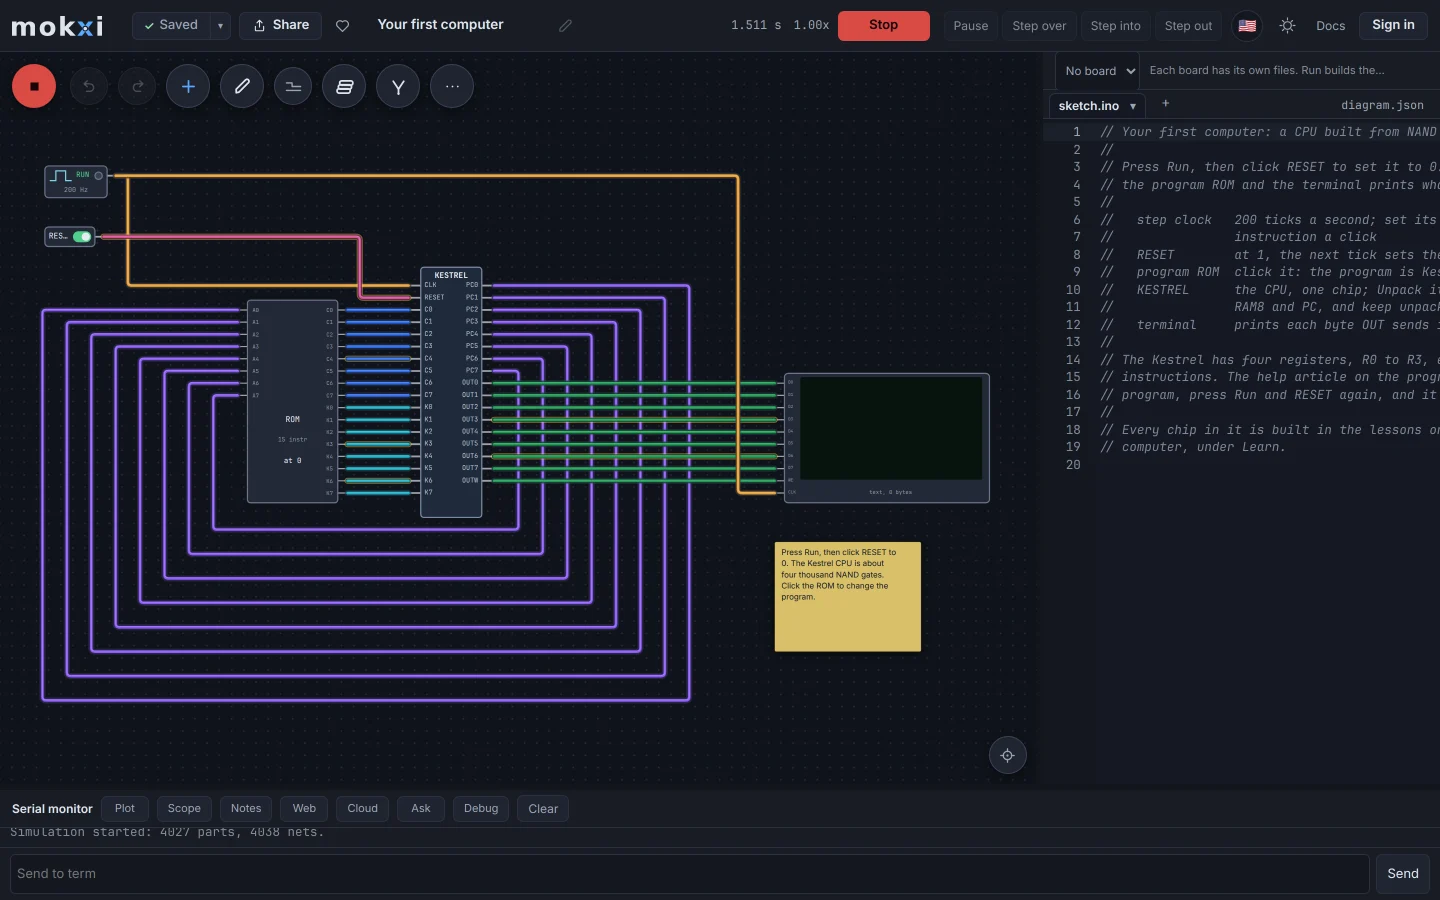Click the pencil rename project icon
The image size is (1440, 900).
(x=565, y=26)
